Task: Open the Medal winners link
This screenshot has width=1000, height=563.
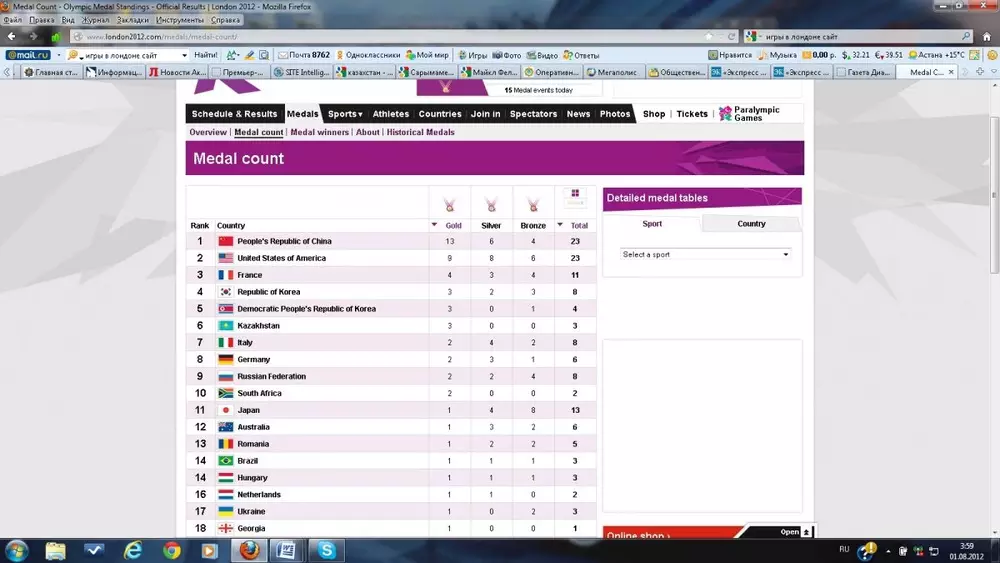Action: pos(320,132)
